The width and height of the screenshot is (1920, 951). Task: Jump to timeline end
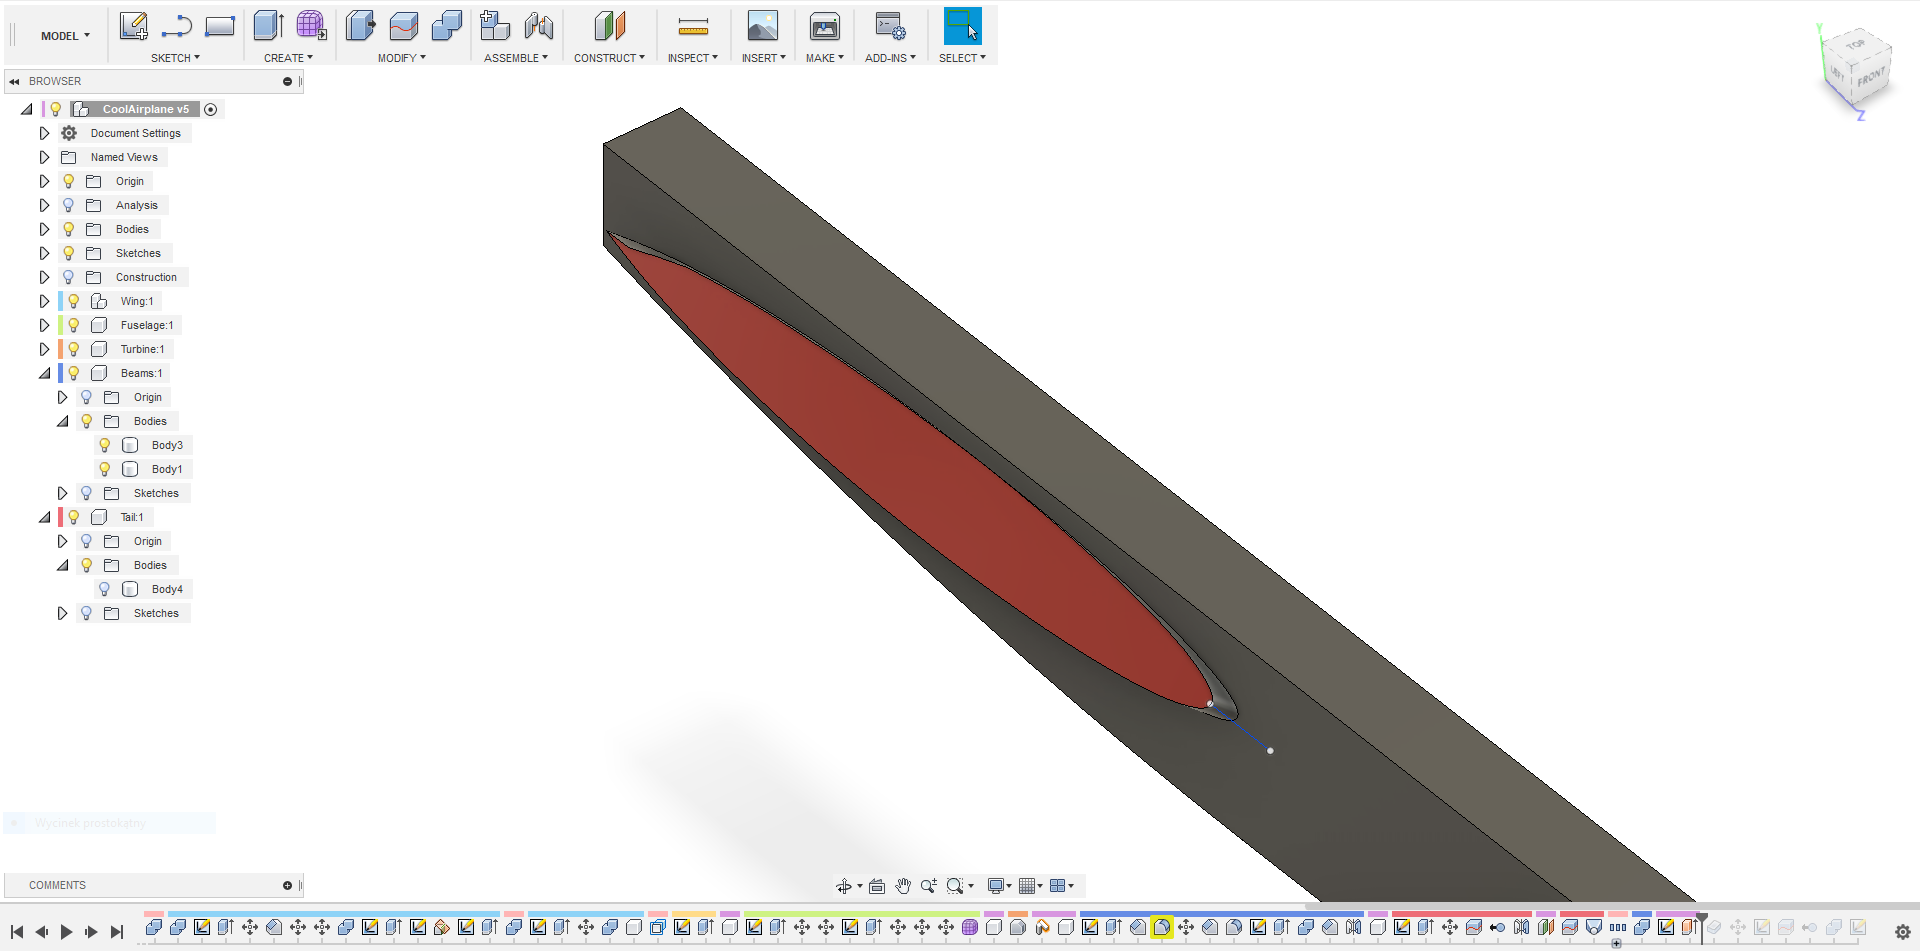(117, 932)
